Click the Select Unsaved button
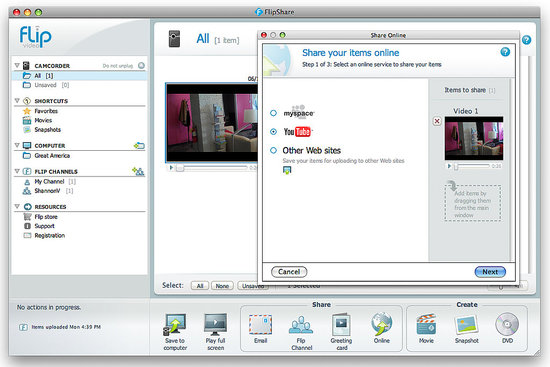 pyautogui.click(x=253, y=286)
